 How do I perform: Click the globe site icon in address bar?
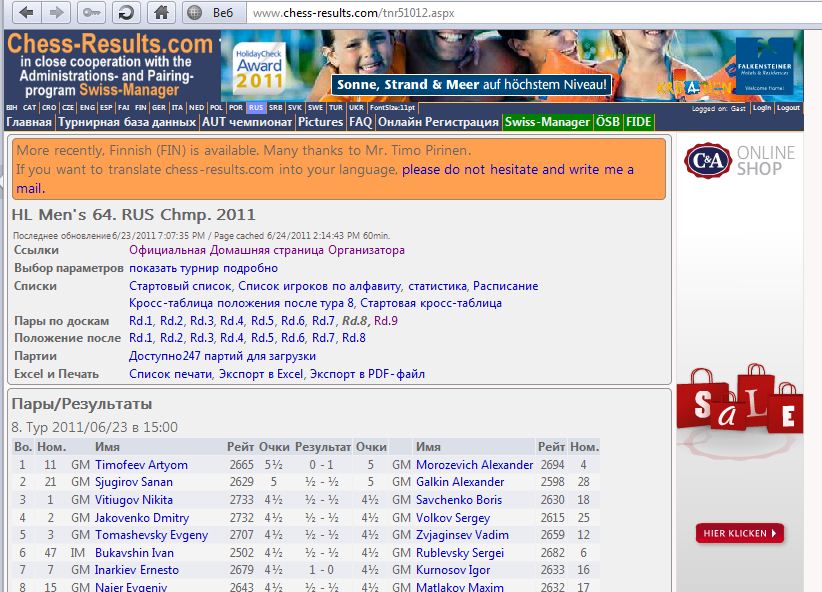pyautogui.click(x=194, y=13)
